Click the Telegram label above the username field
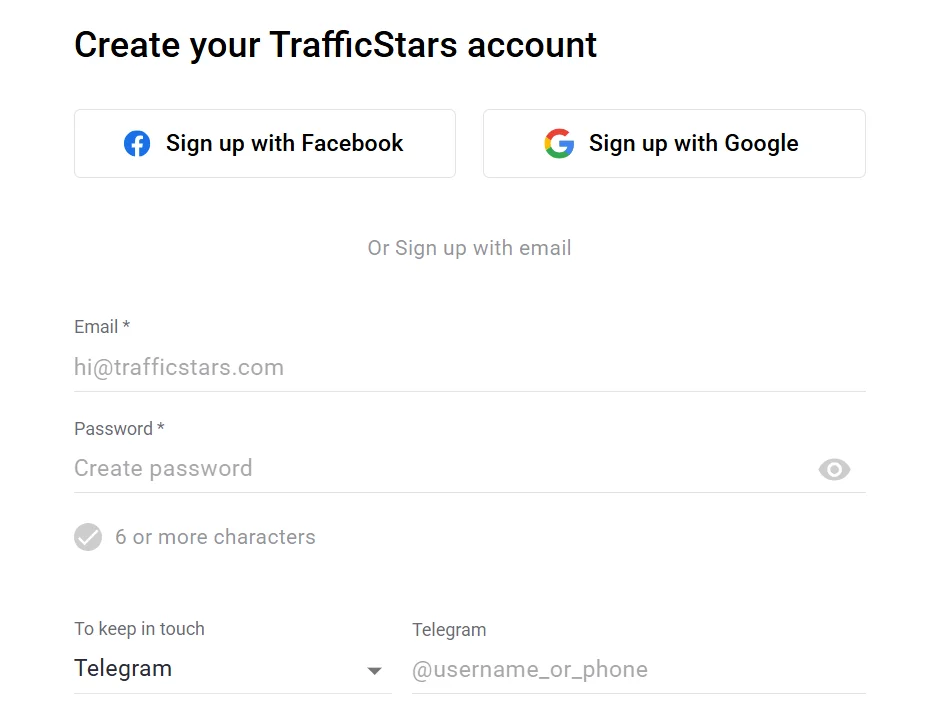The height and width of the screenshot is (715, 947). point(449,630)
